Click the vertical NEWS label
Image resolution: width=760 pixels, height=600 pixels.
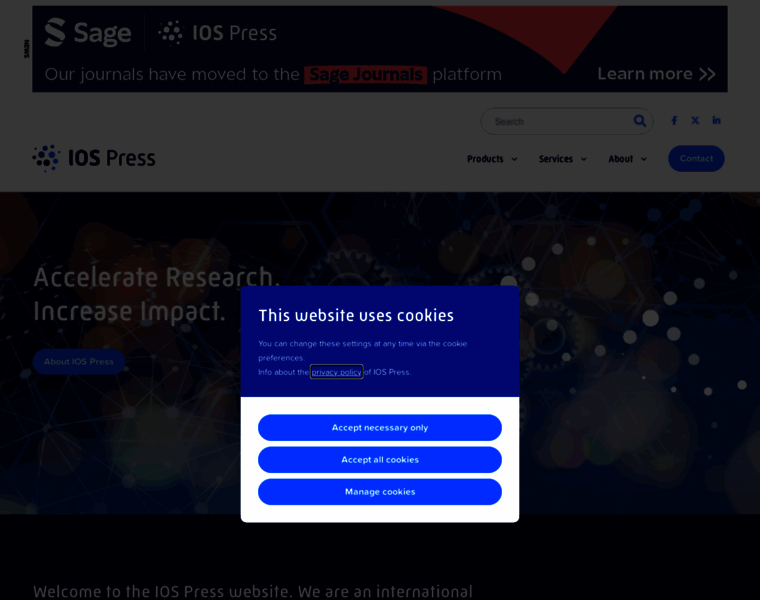(26, 49)
